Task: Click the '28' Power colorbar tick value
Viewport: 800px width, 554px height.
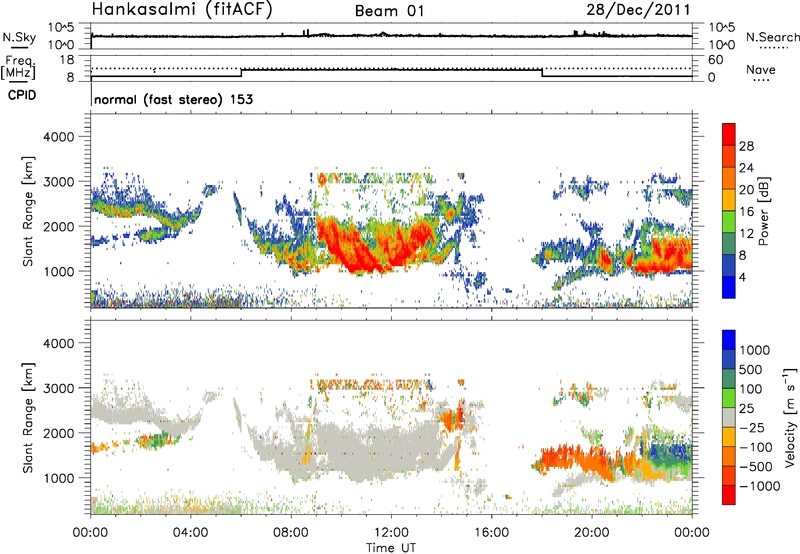Action: coord(746,146)
